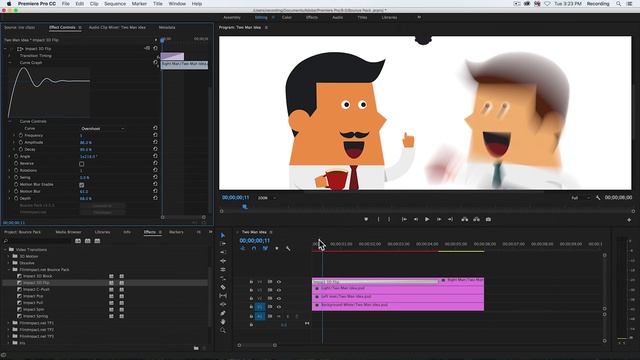
Task: Step back one frame
Action: 416,219
